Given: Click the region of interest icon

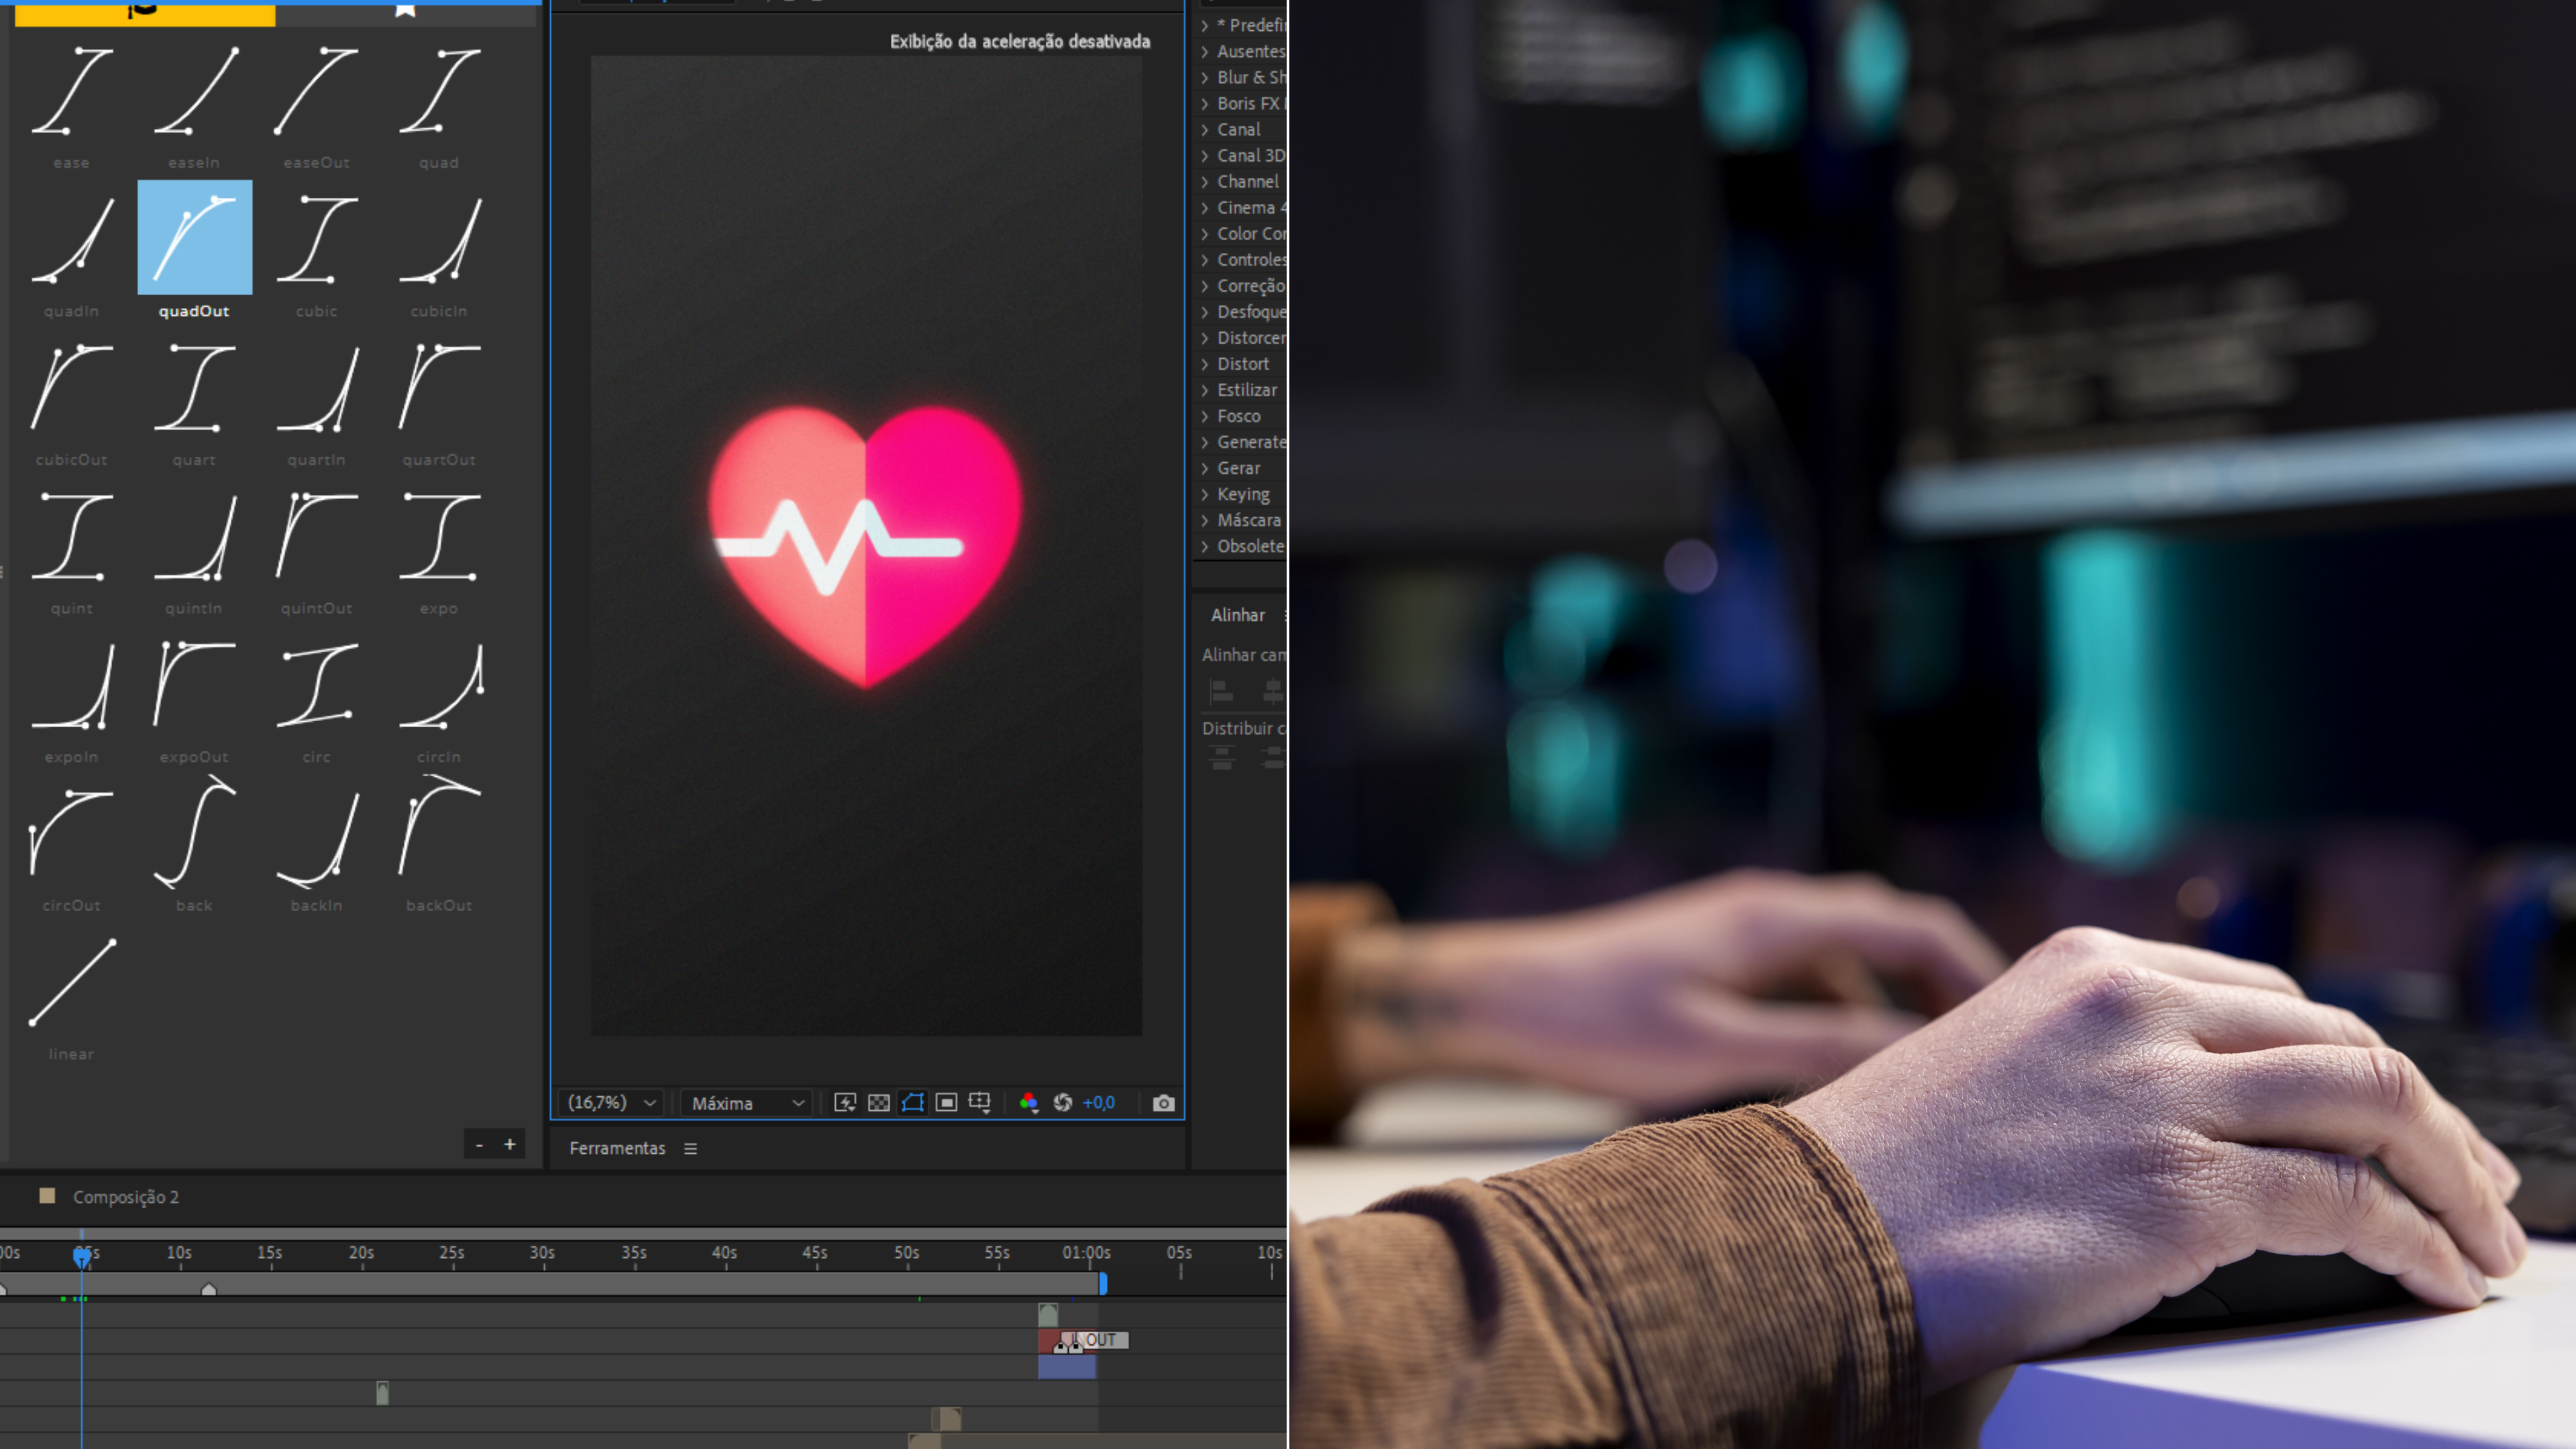Looking at the screenshot, I should click(x=946, y=1102).
